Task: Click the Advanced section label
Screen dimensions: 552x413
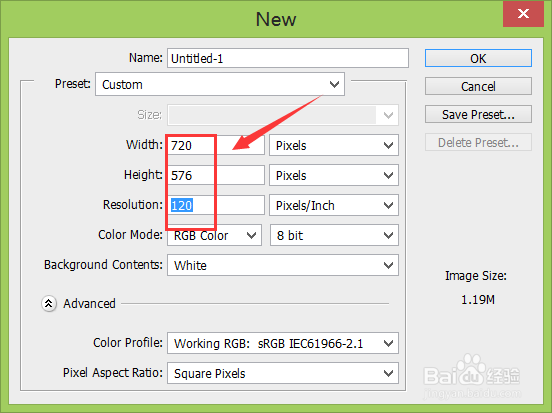Action: click(89, 304)
